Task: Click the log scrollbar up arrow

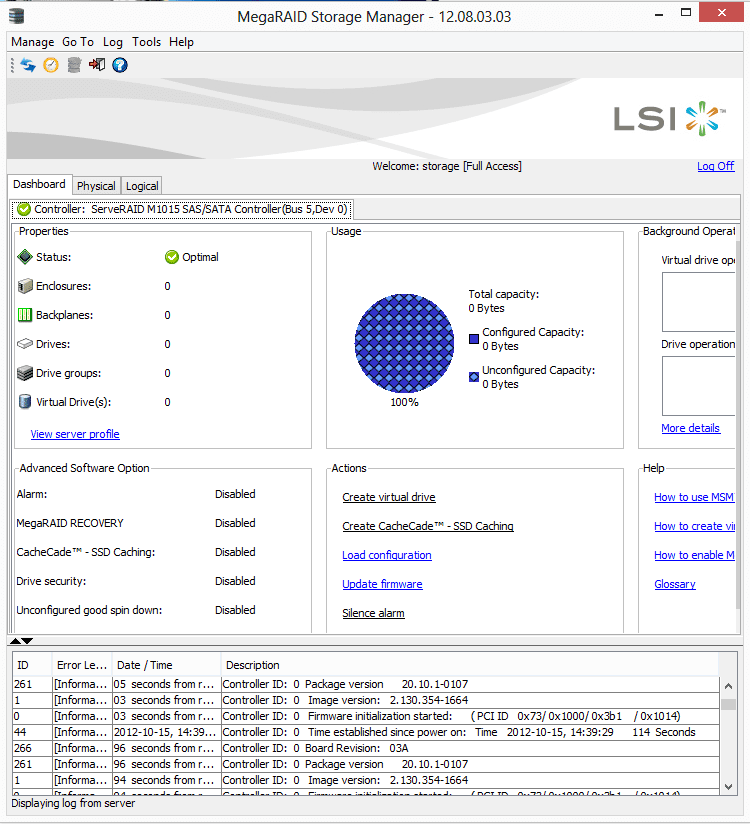Action: click(728, 686)
